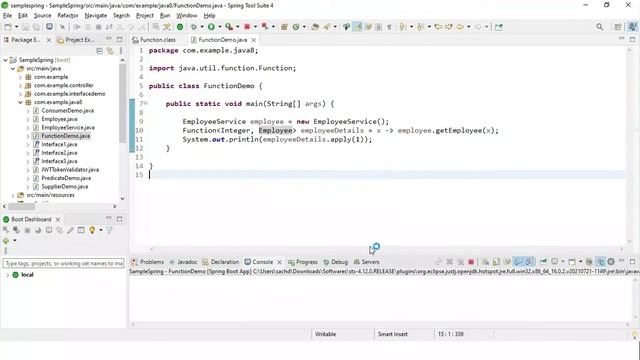
Task: Switch to the Problems tab
Action: click(148, 262)
